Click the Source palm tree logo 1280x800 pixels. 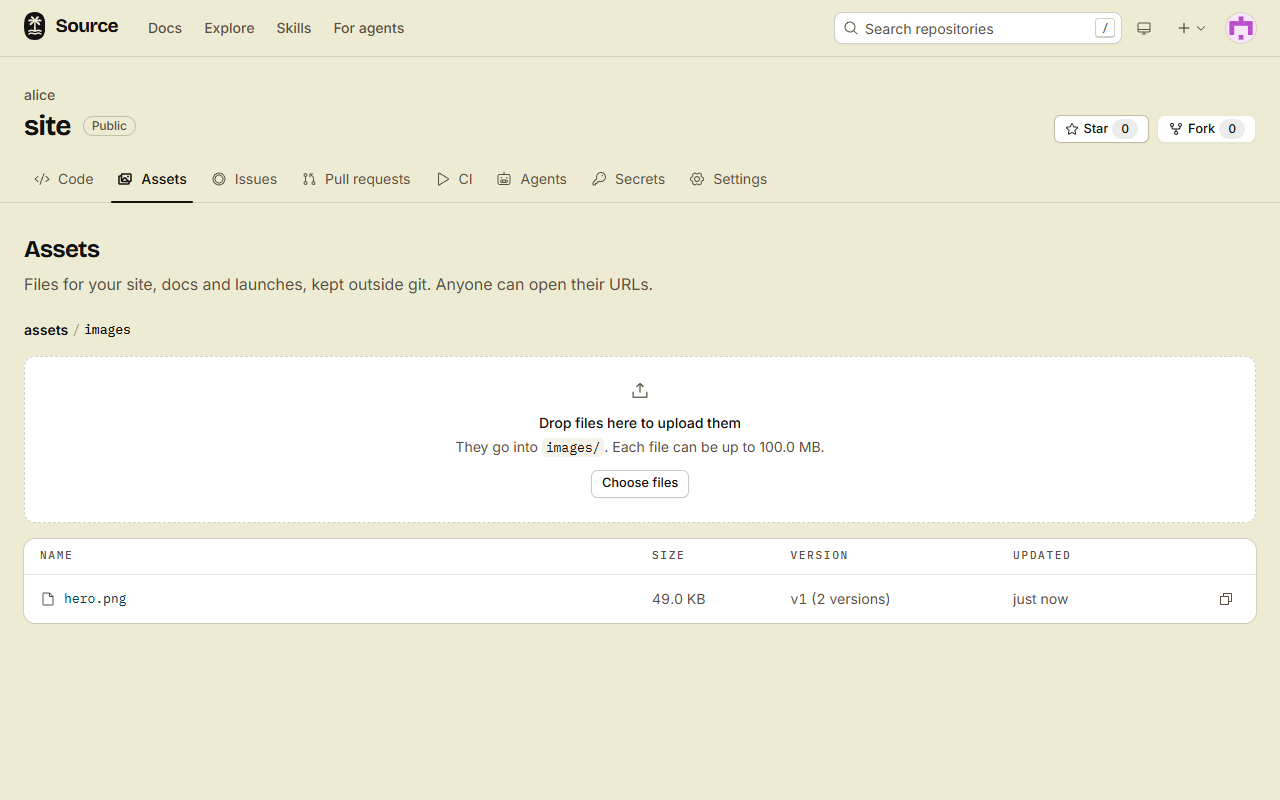35,27
